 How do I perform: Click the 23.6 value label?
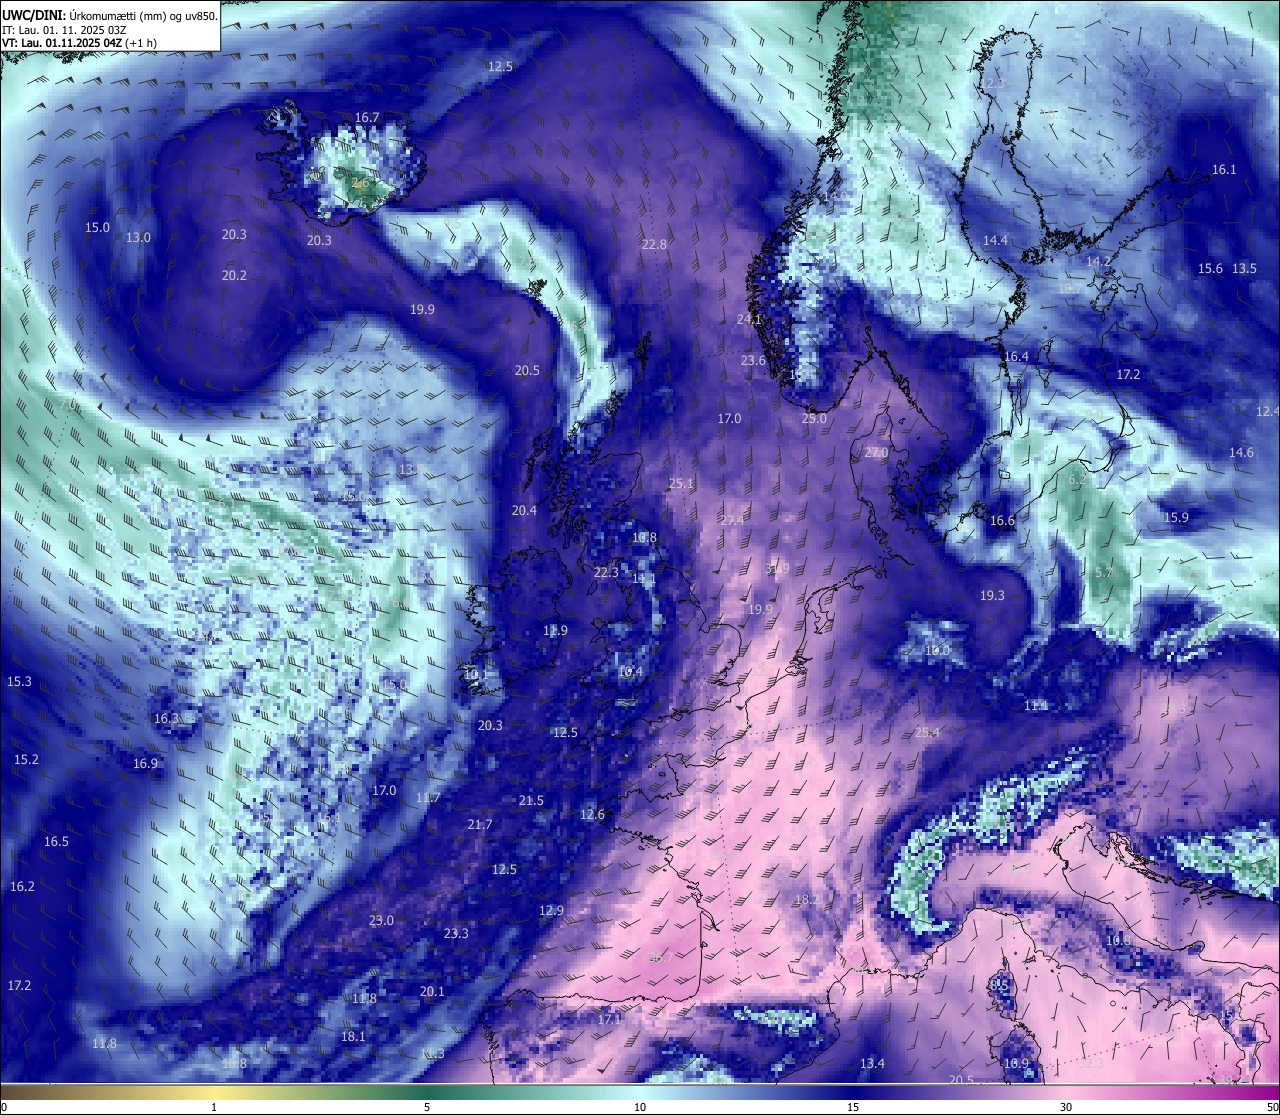[x=753, y=361]
